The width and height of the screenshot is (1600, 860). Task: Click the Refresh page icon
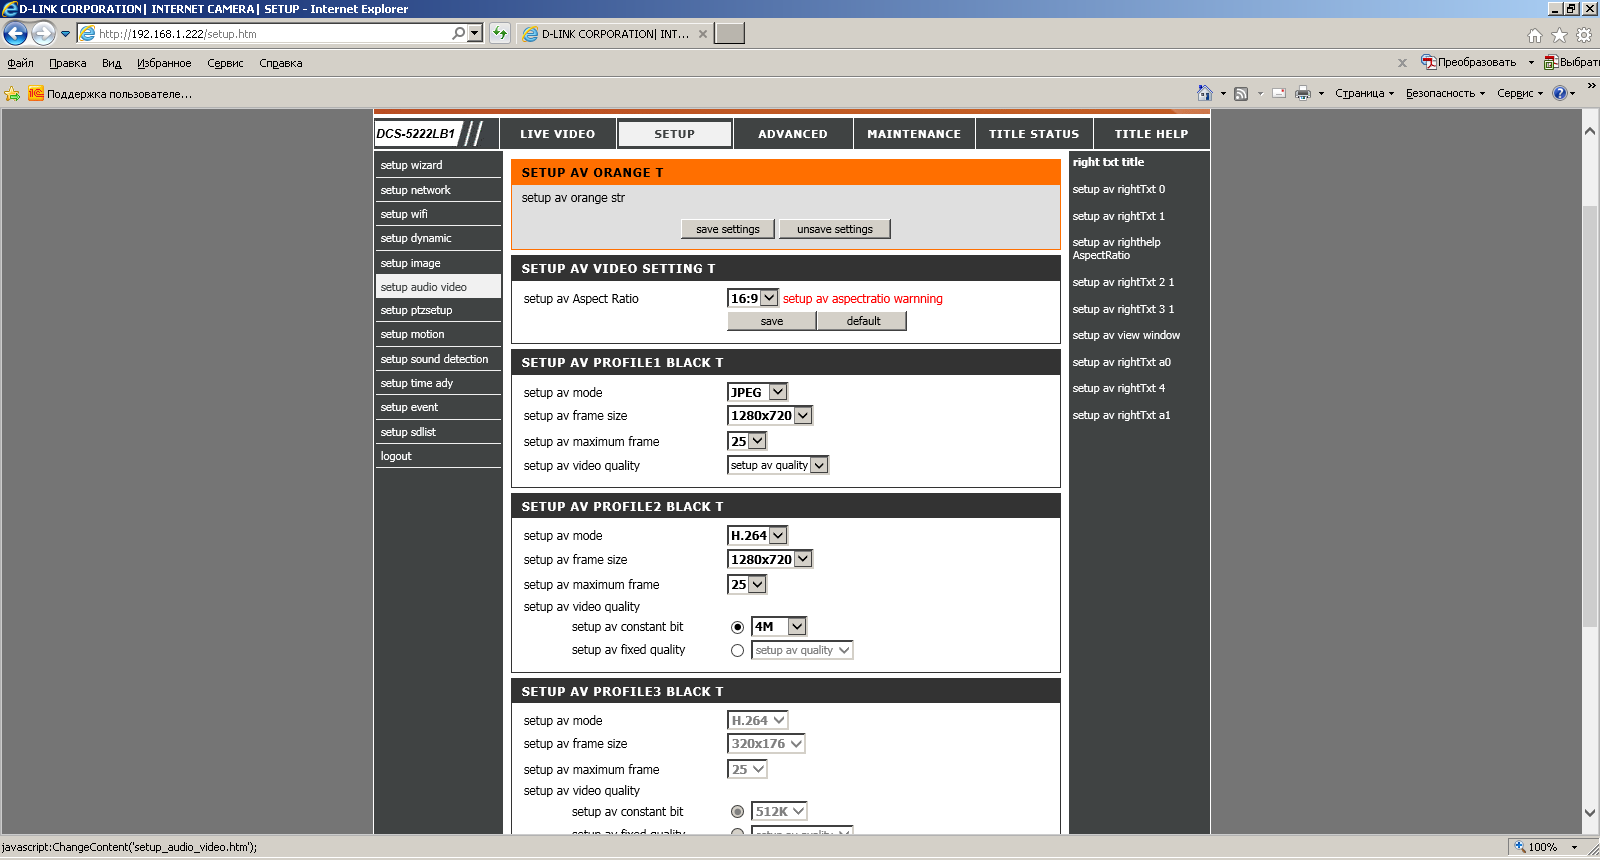500,34
